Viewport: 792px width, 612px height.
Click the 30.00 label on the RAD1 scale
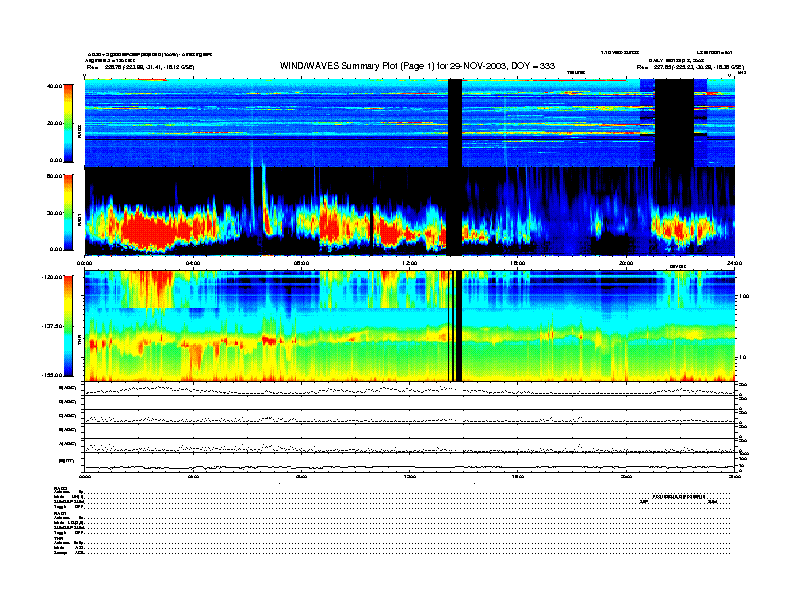coord(54,213)
